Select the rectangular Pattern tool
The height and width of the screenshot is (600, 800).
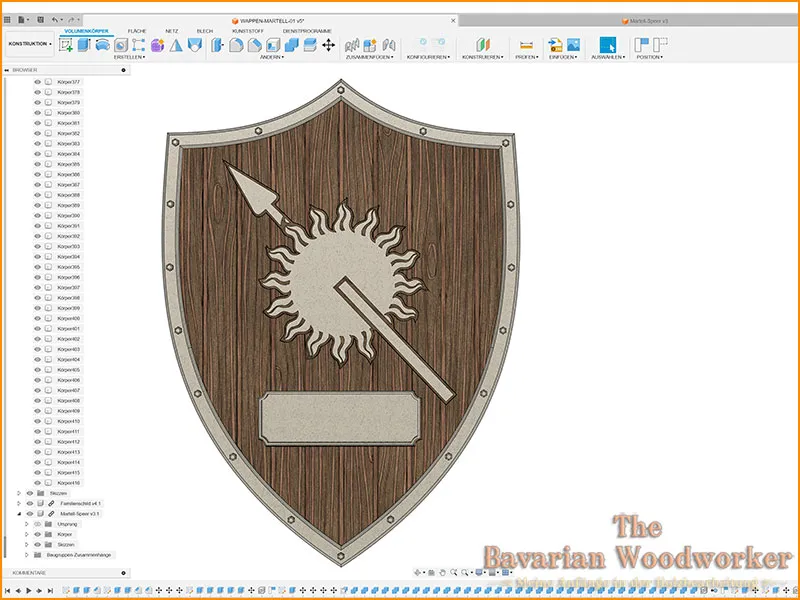pyautogui.click(x=138, y=45)
